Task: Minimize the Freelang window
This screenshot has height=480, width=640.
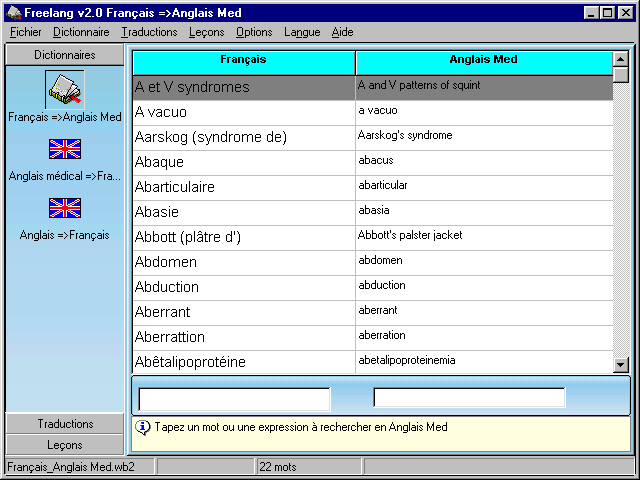Action: (x=591, y=13)
